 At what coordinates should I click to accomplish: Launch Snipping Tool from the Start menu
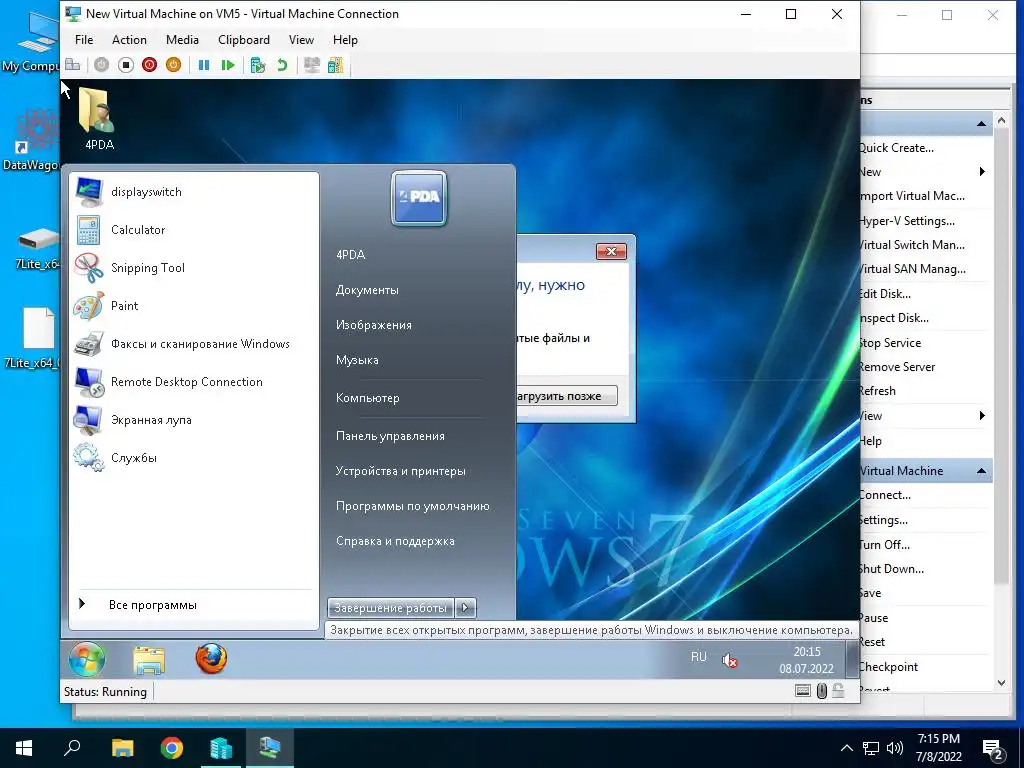pyautogui.click(x=195, y=268)
